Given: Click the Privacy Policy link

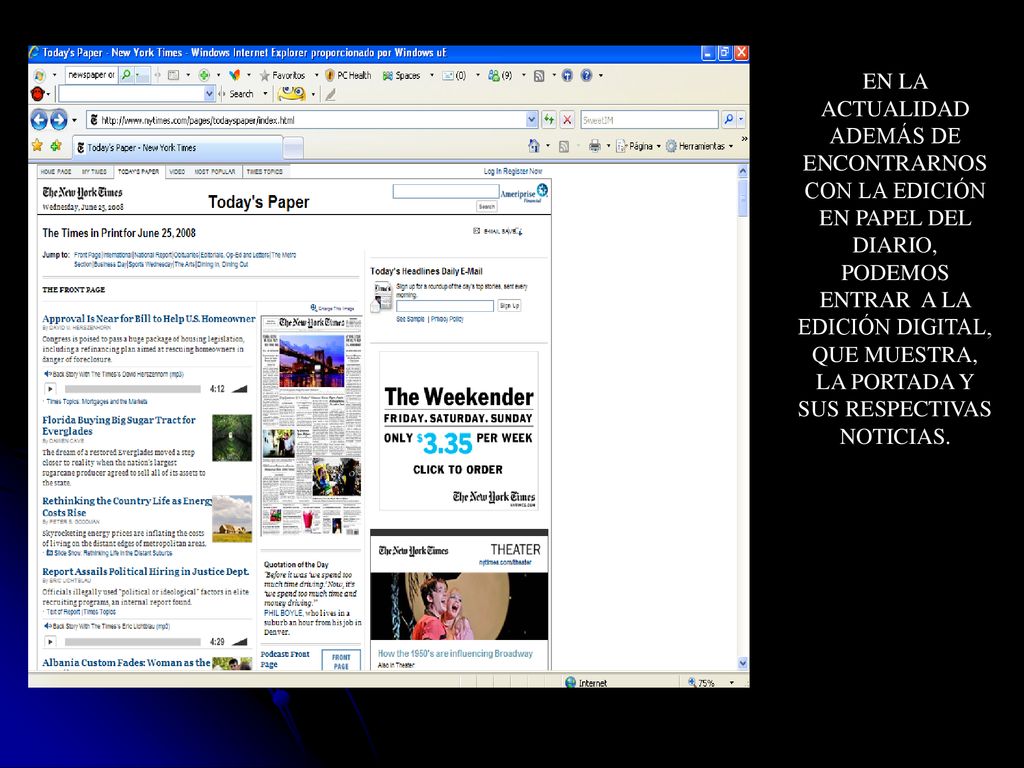Looking at the screenshot, I should (x=447, y=319).
